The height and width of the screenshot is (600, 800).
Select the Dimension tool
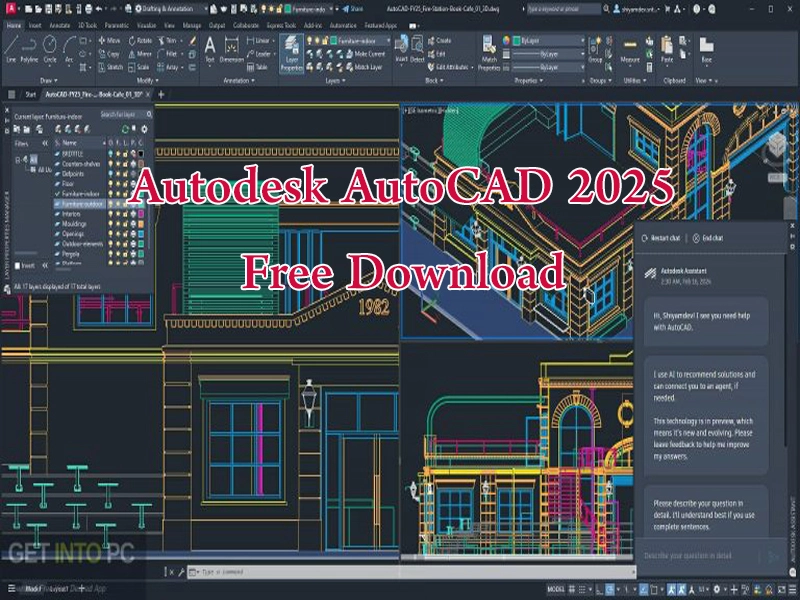tap(232, 49)
